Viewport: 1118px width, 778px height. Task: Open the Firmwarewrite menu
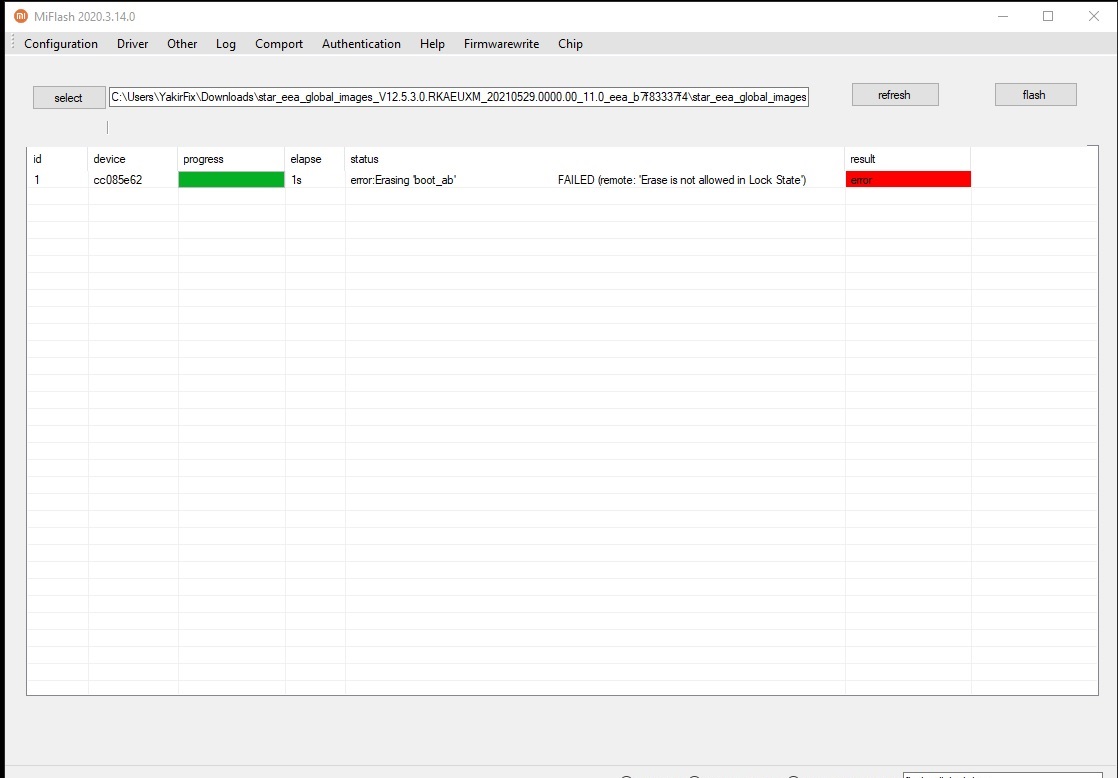(x=501, y=43)
